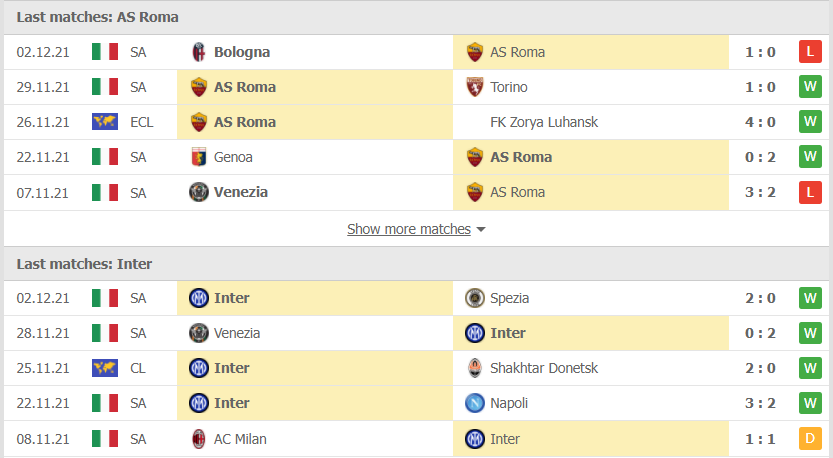Click the Genoa crest icon
The height and width of the screenshot is (458, 833).
point(199,157)
